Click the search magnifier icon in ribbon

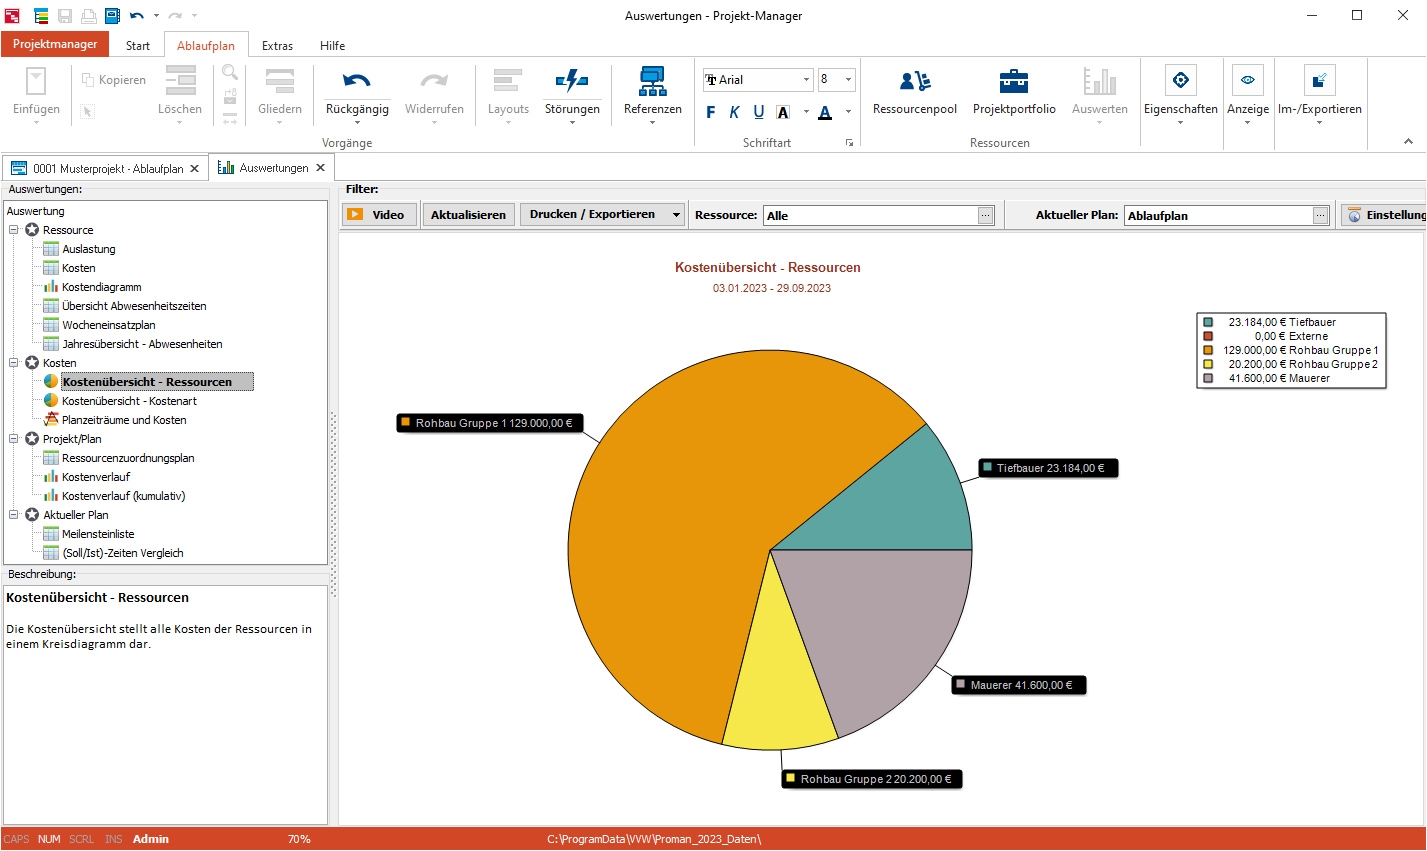click(230, 73)
